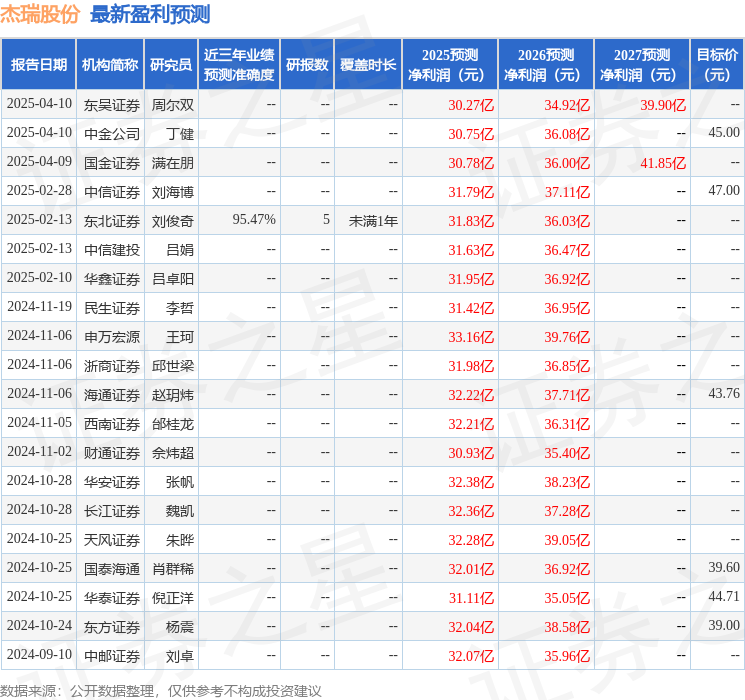This screenshot has height=700, width=745.
Task: Select the 中邮证券 institution cell
Action: [112, 656]
